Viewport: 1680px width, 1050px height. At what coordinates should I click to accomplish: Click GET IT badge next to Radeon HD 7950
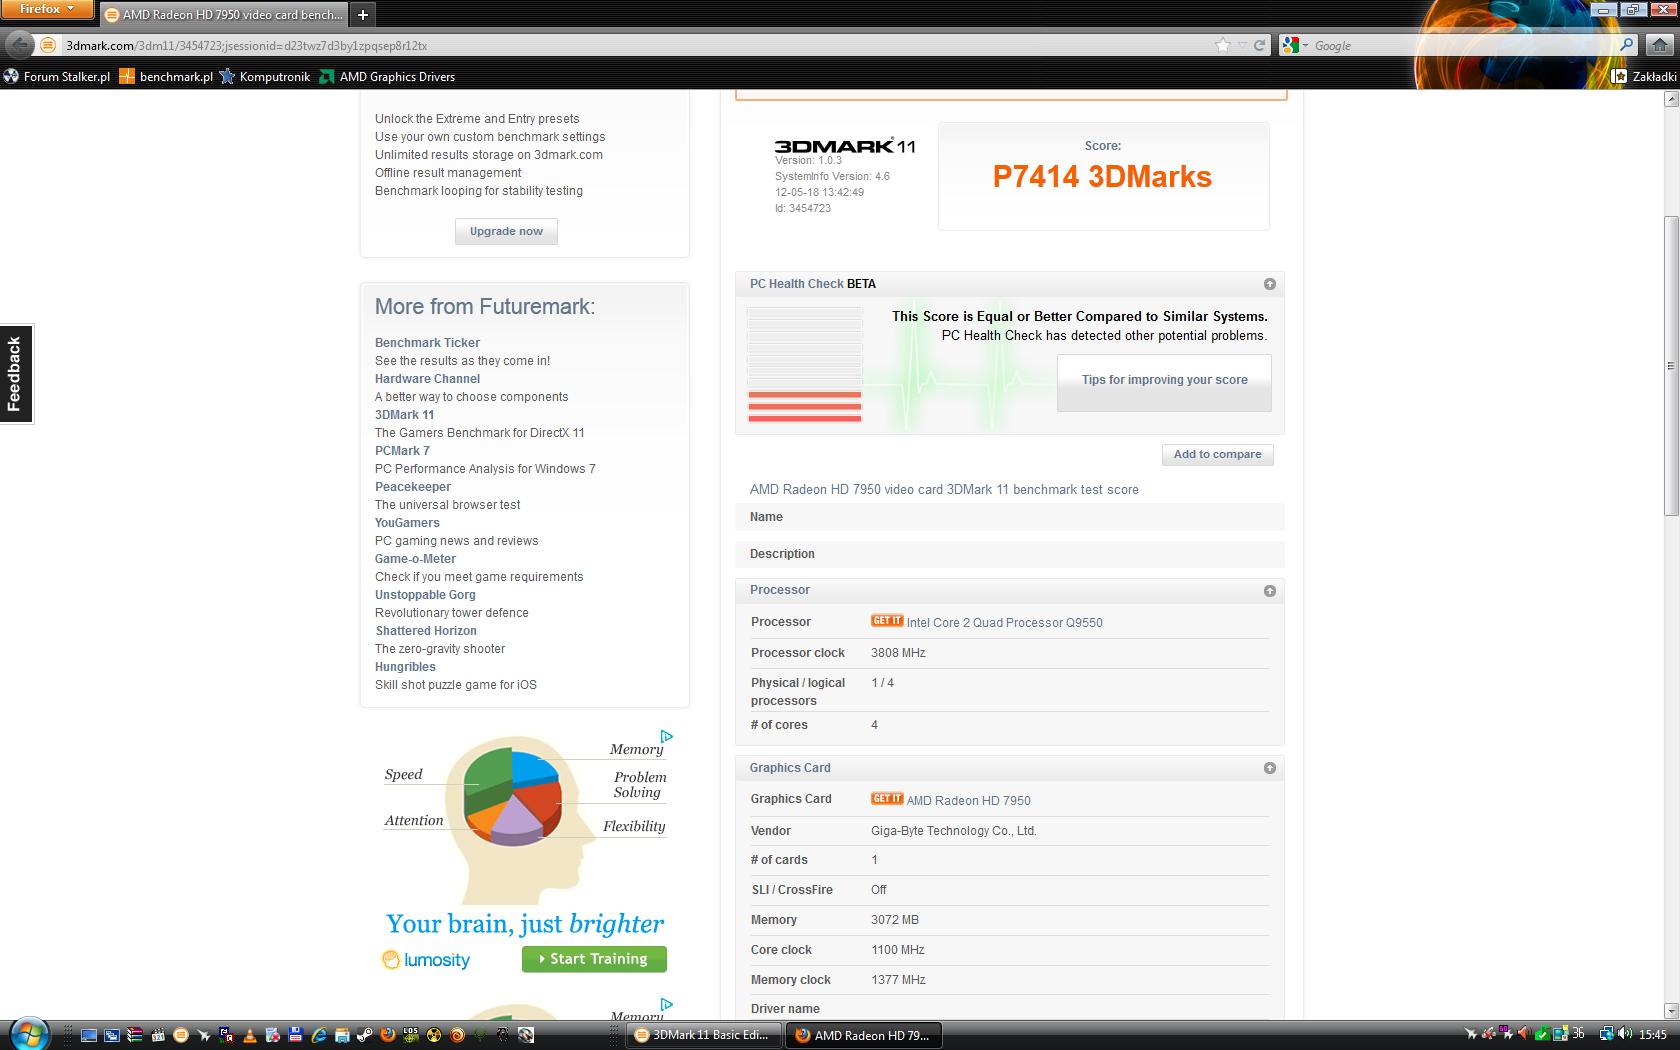pos(886,799)
